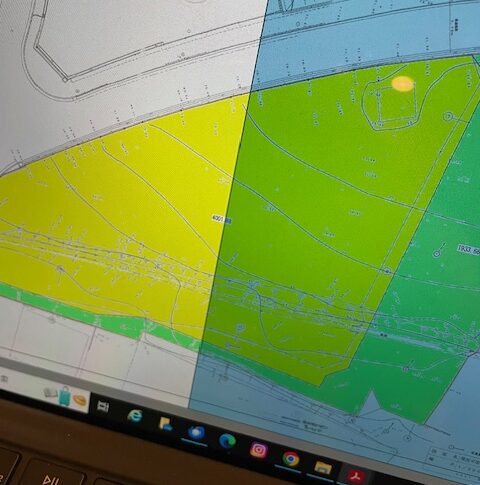Open the Microsoft Edge taskbar icon

coord(228,441)
